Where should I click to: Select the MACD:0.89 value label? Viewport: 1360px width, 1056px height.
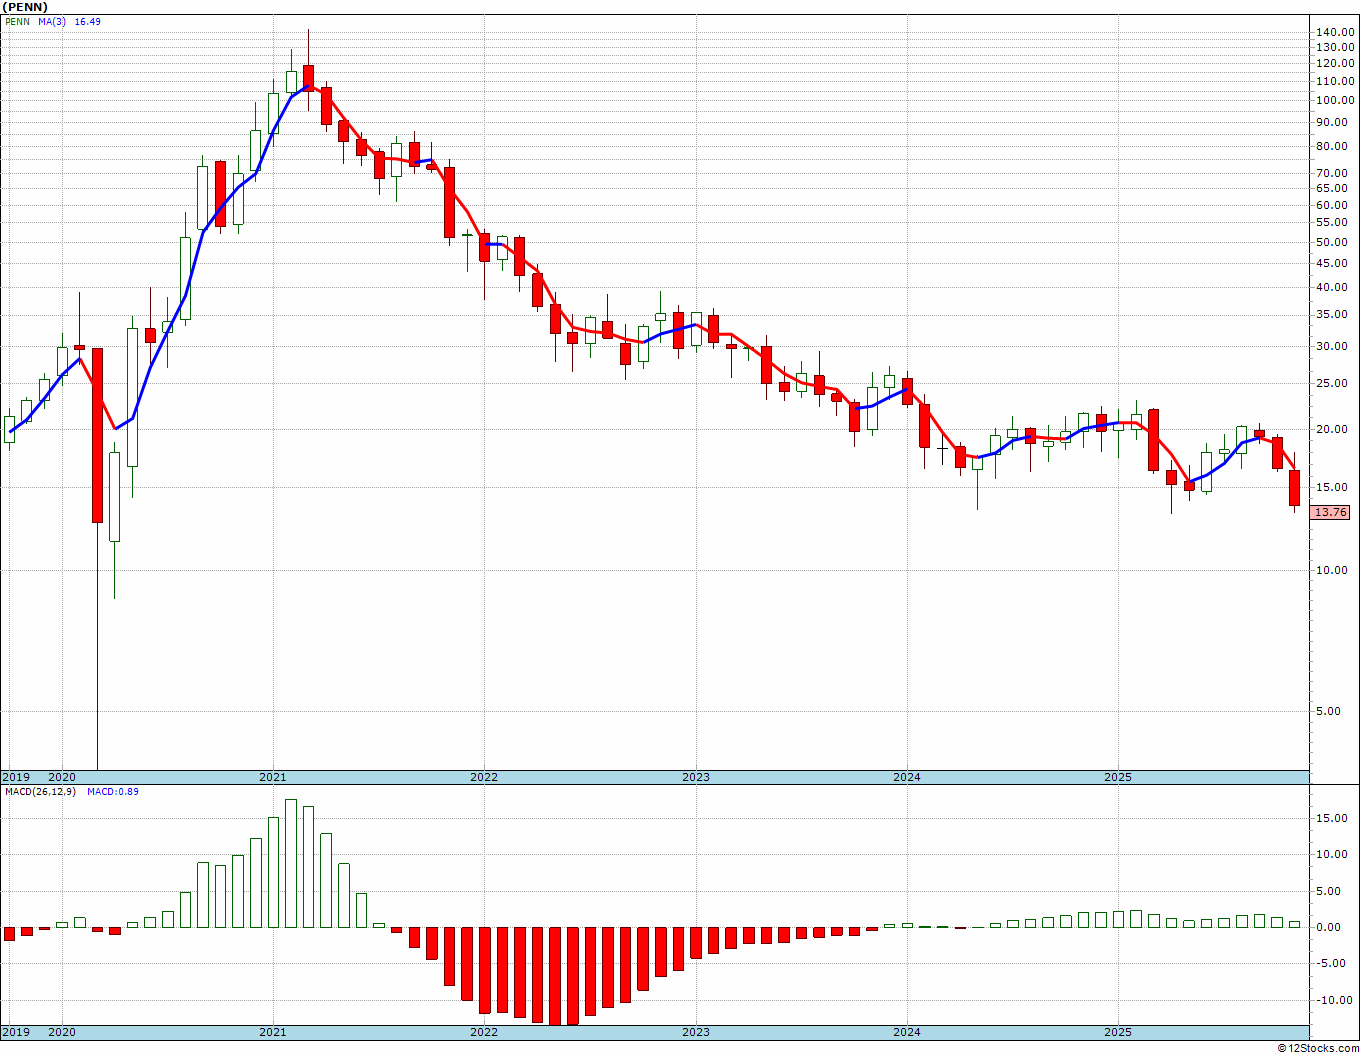[x=113, y=792]
